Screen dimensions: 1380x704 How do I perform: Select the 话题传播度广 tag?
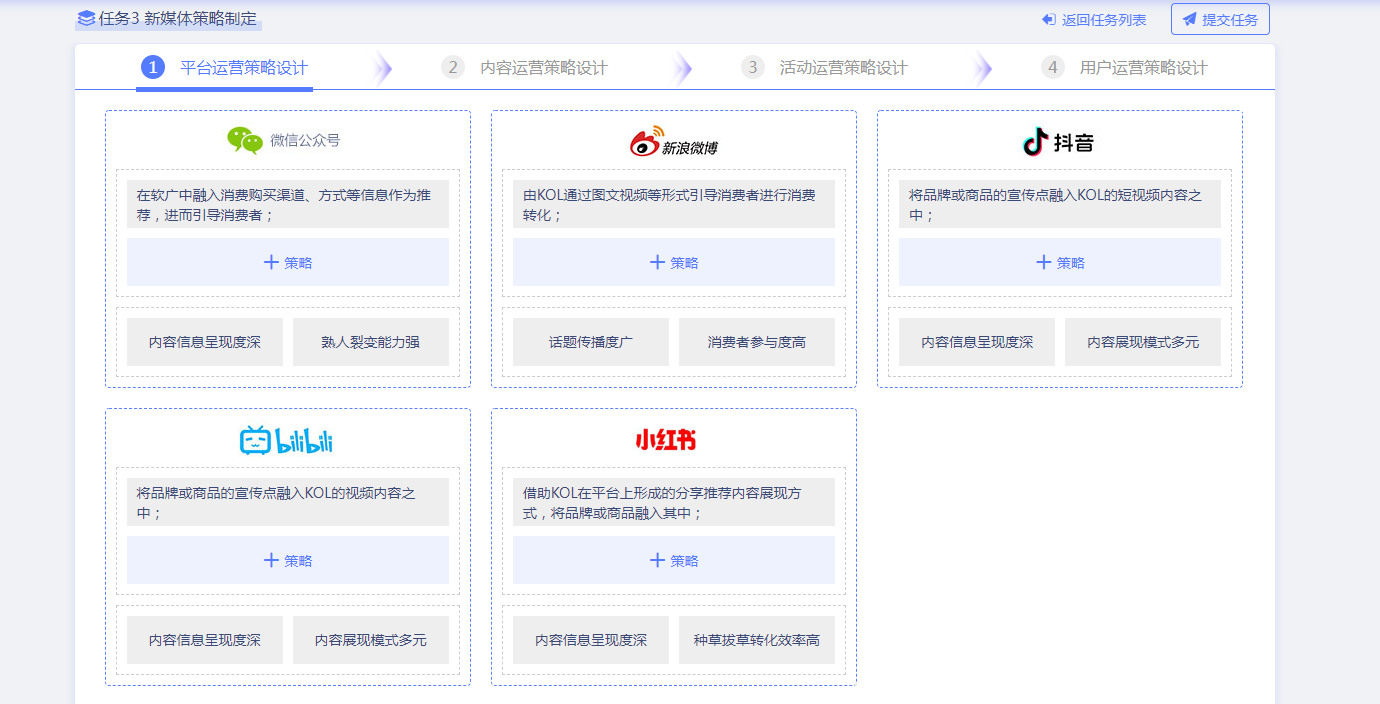pyautogui.click(x=591, y=342)
